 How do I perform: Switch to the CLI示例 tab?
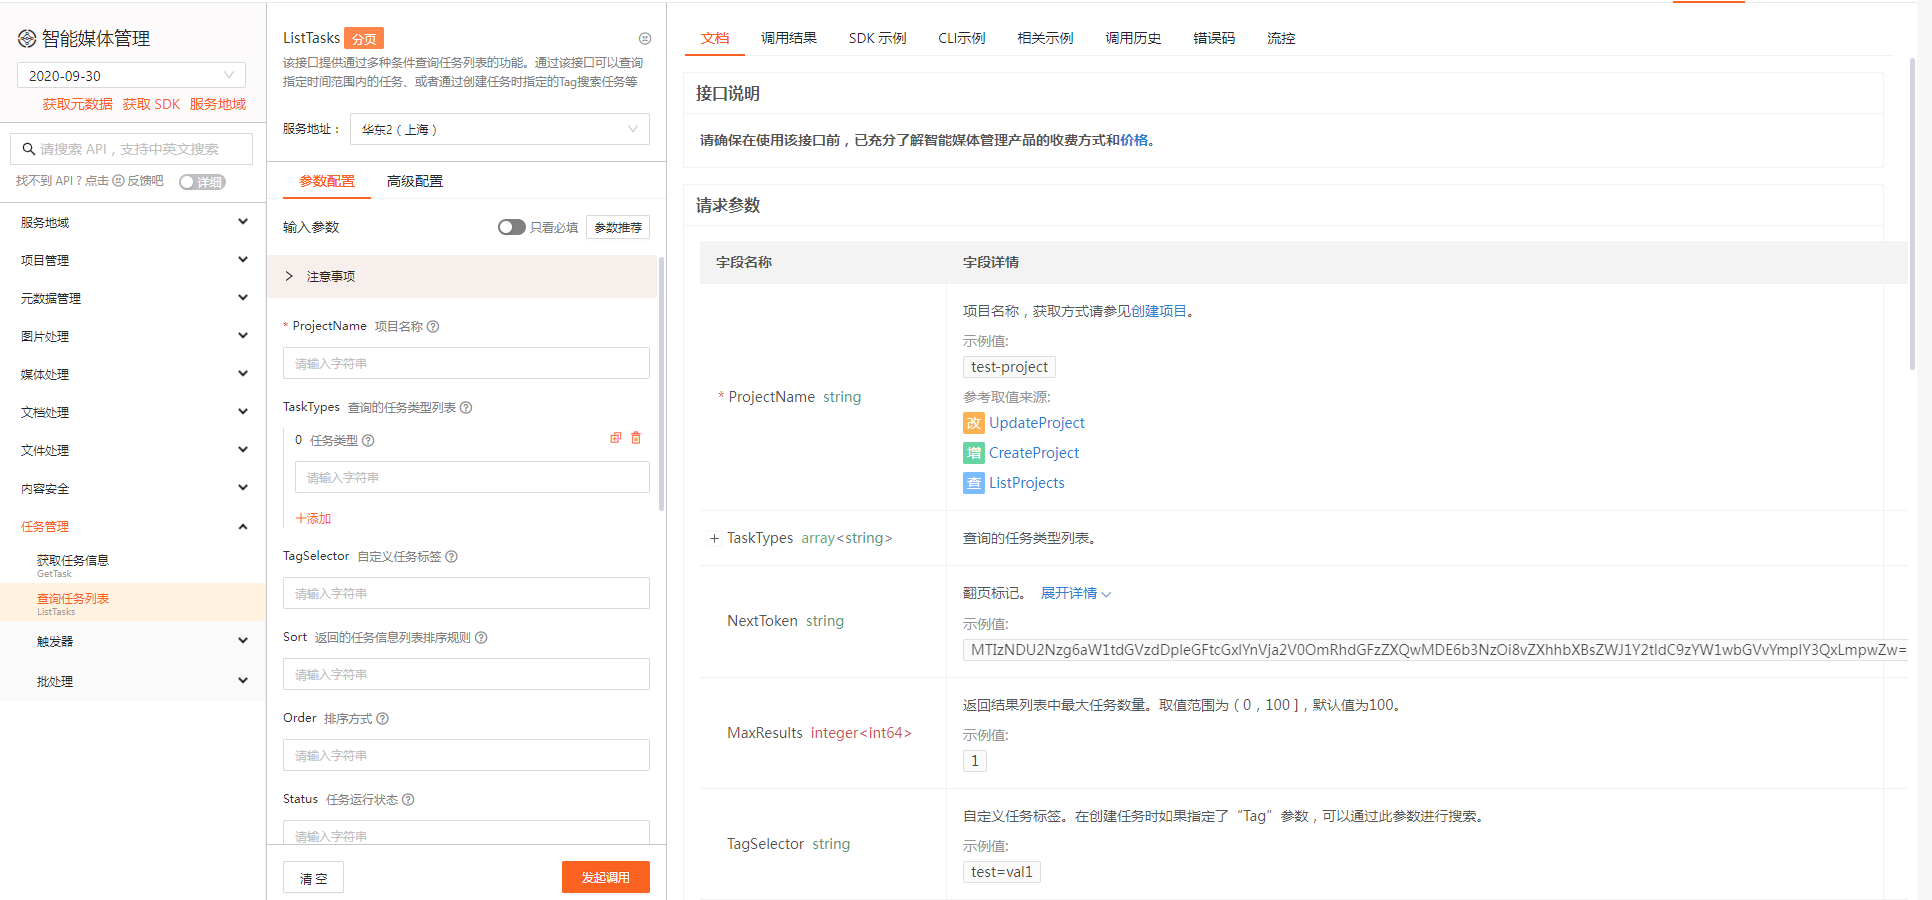click(961, 38)
